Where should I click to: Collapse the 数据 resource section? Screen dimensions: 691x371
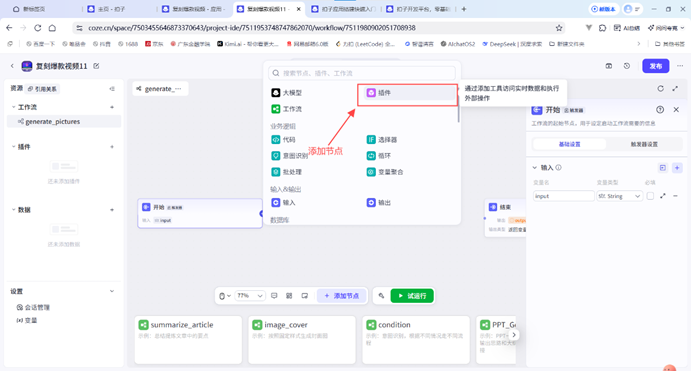[13, 210]
